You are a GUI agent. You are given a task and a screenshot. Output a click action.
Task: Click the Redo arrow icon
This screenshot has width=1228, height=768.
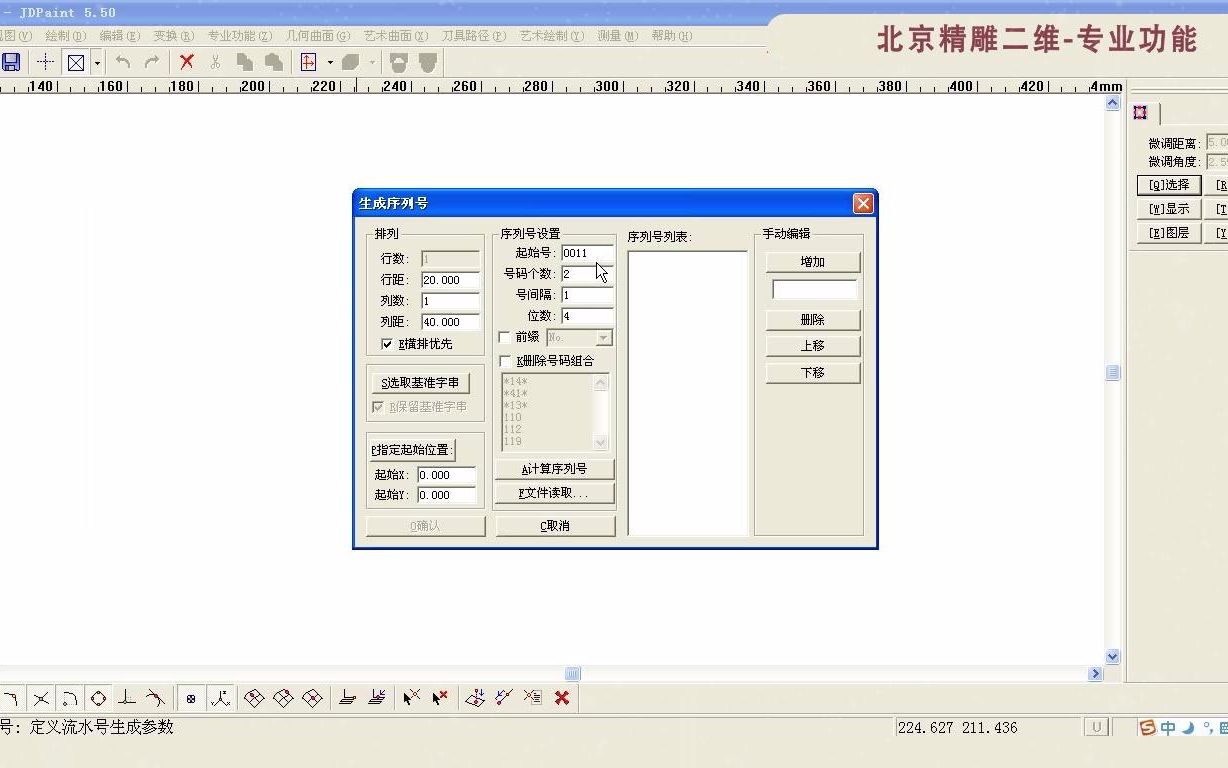tap(151, 62)
